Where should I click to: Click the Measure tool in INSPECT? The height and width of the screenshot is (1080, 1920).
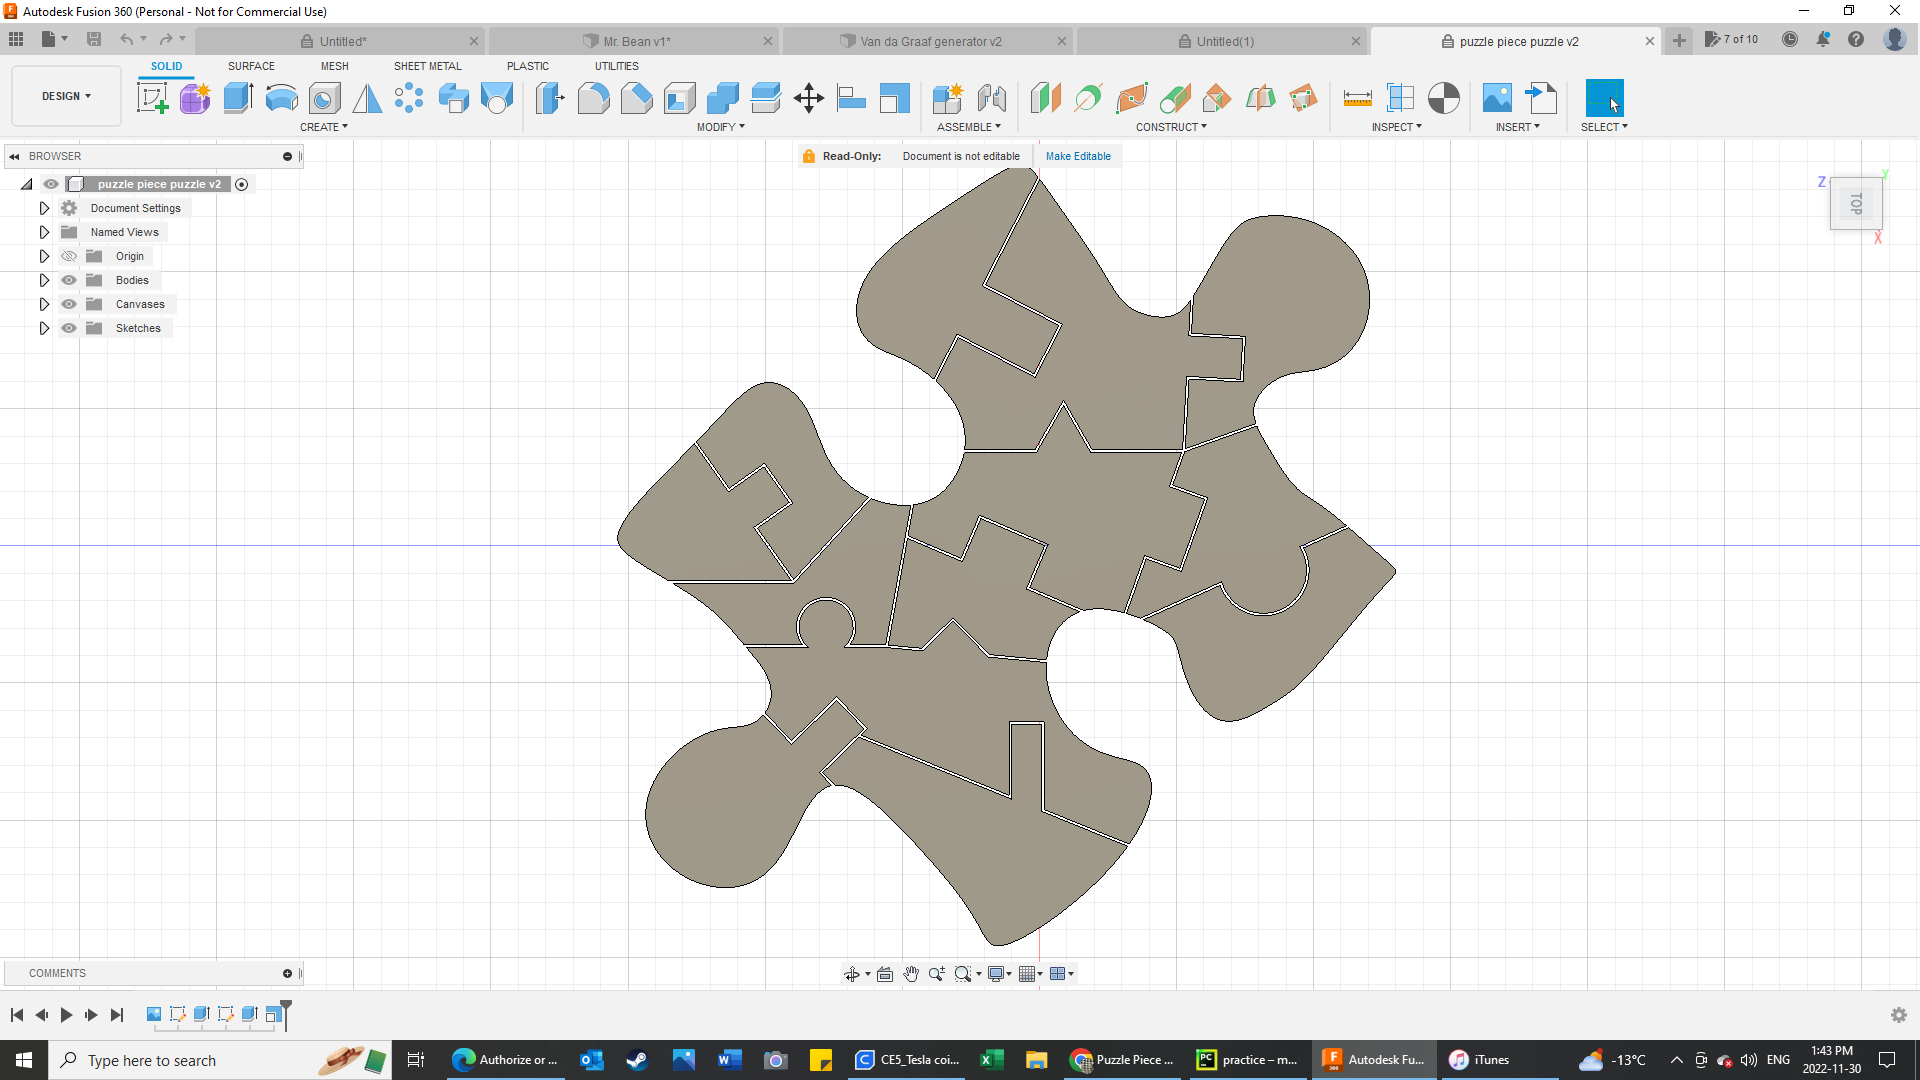tap(1357, 99)
